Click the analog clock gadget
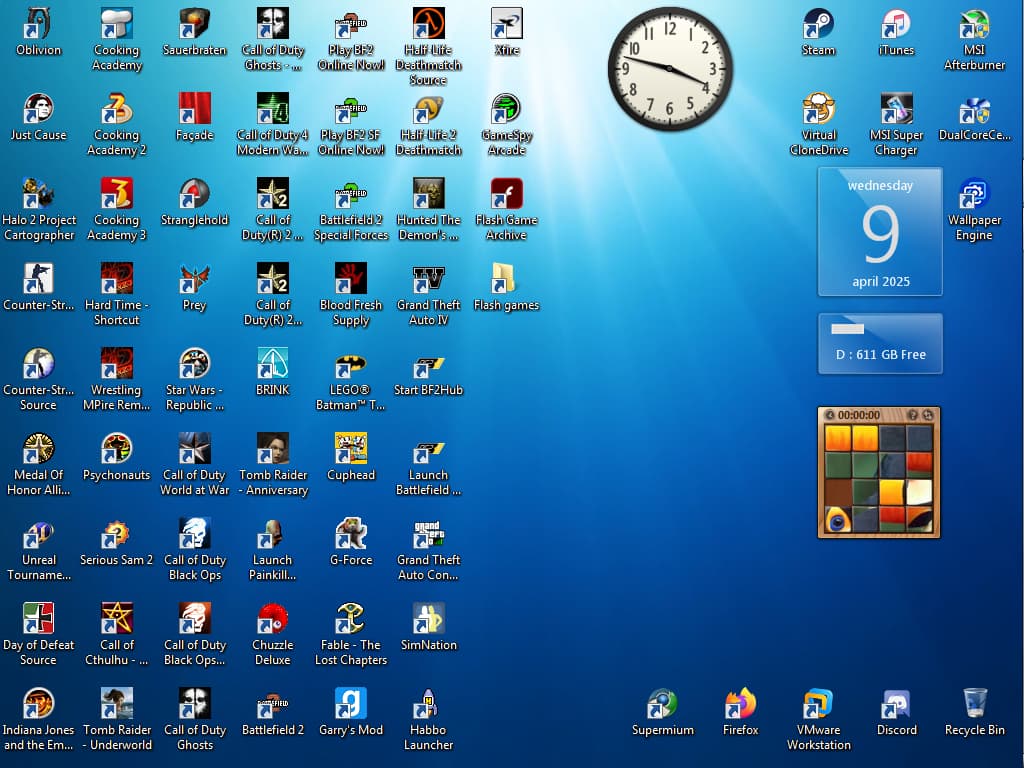This screenshot has width=1024, height=768. click(x=670, y=69)
